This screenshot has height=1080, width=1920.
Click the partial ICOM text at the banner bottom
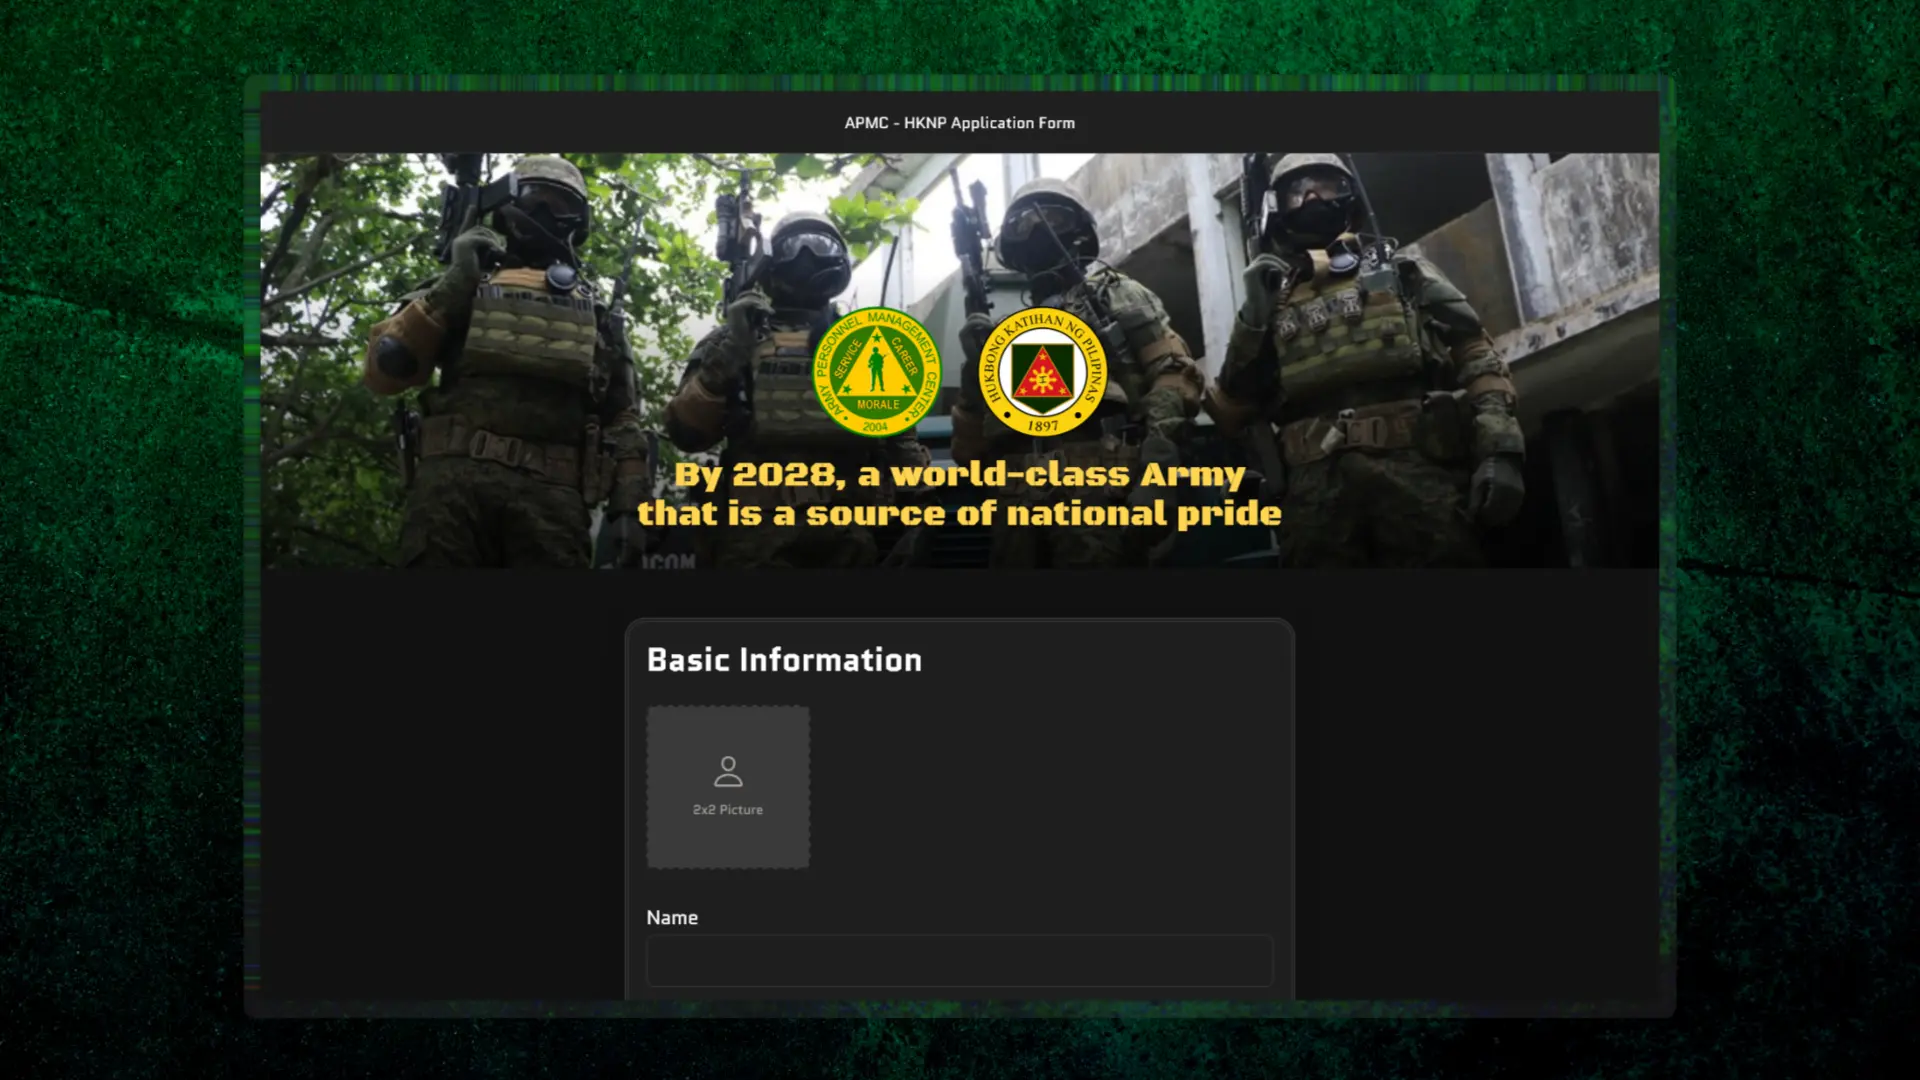[x=668, y=561]
